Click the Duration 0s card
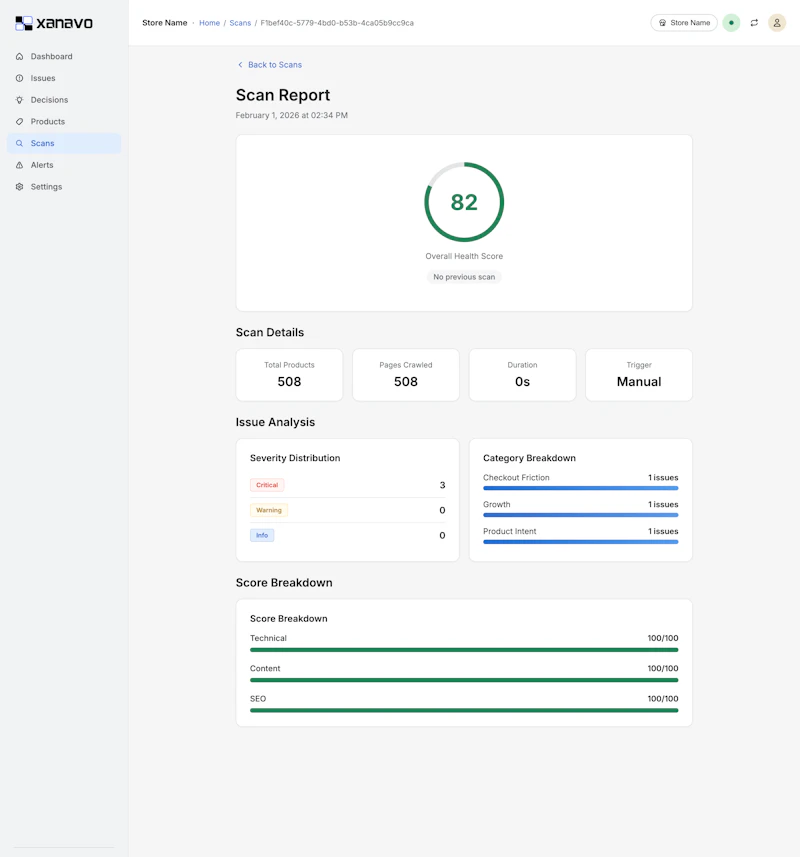Image resolution: width=800 pixels, height=857 pixels. pyautogui.click(x=522, y=375)
